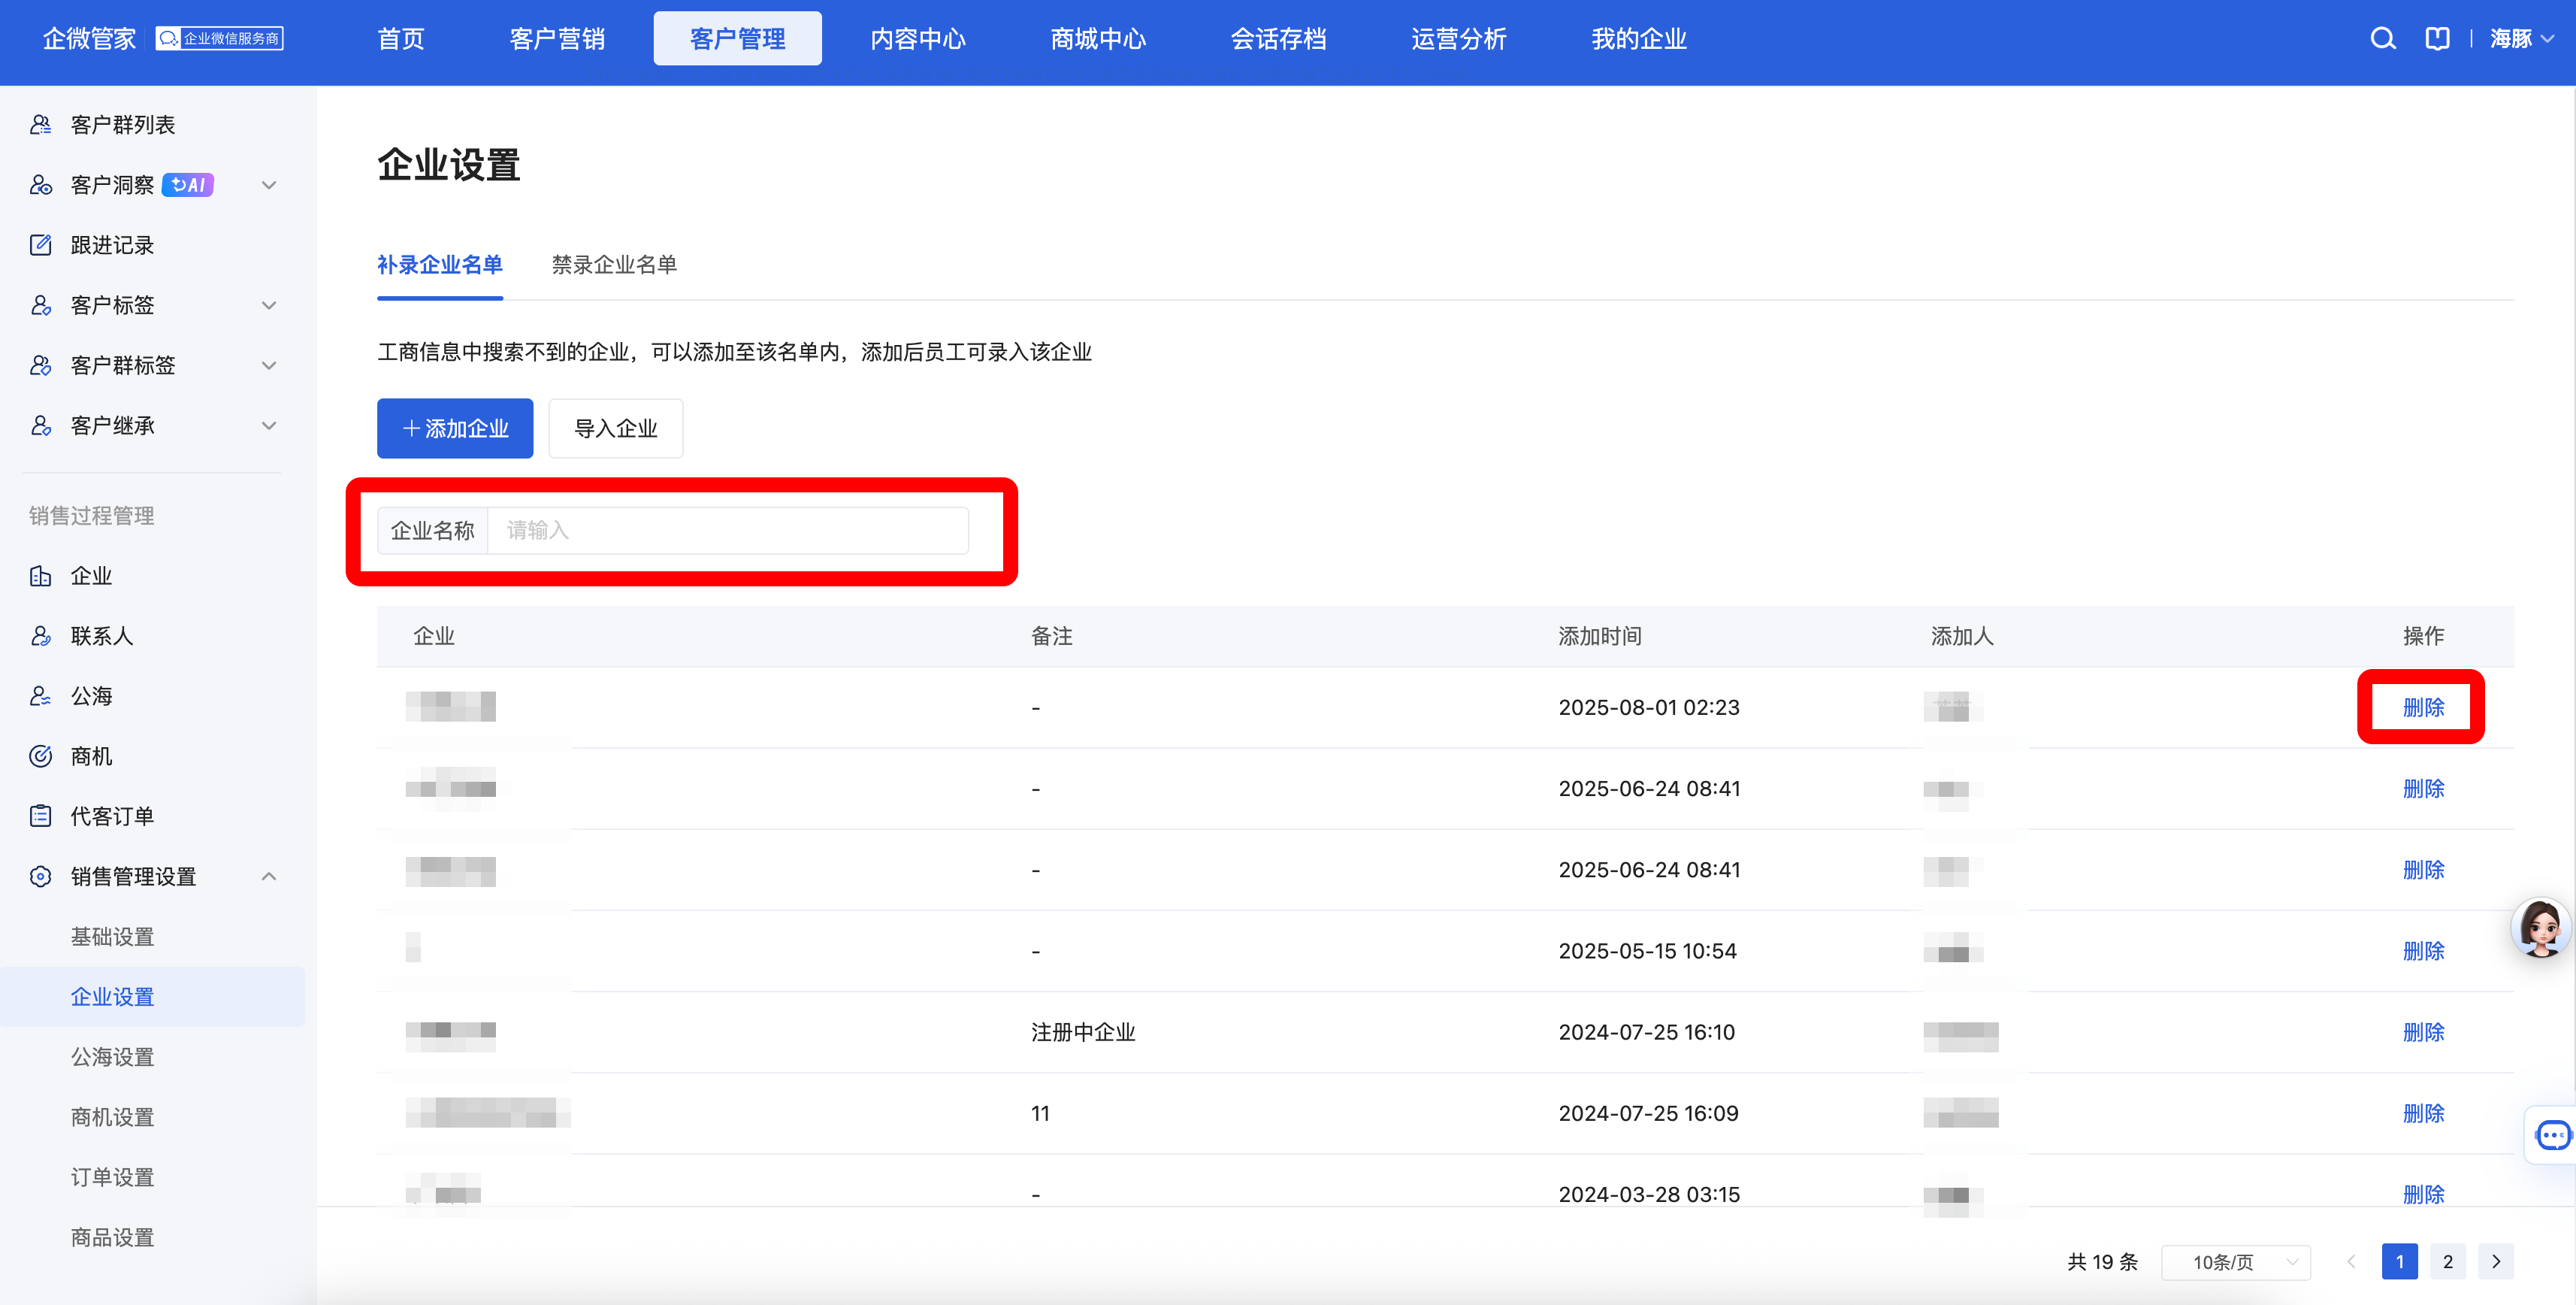The image size is (2576, 1305).
Task: Open the 10条/页 page size dropdown
Action: [x=2235, y=1261]
